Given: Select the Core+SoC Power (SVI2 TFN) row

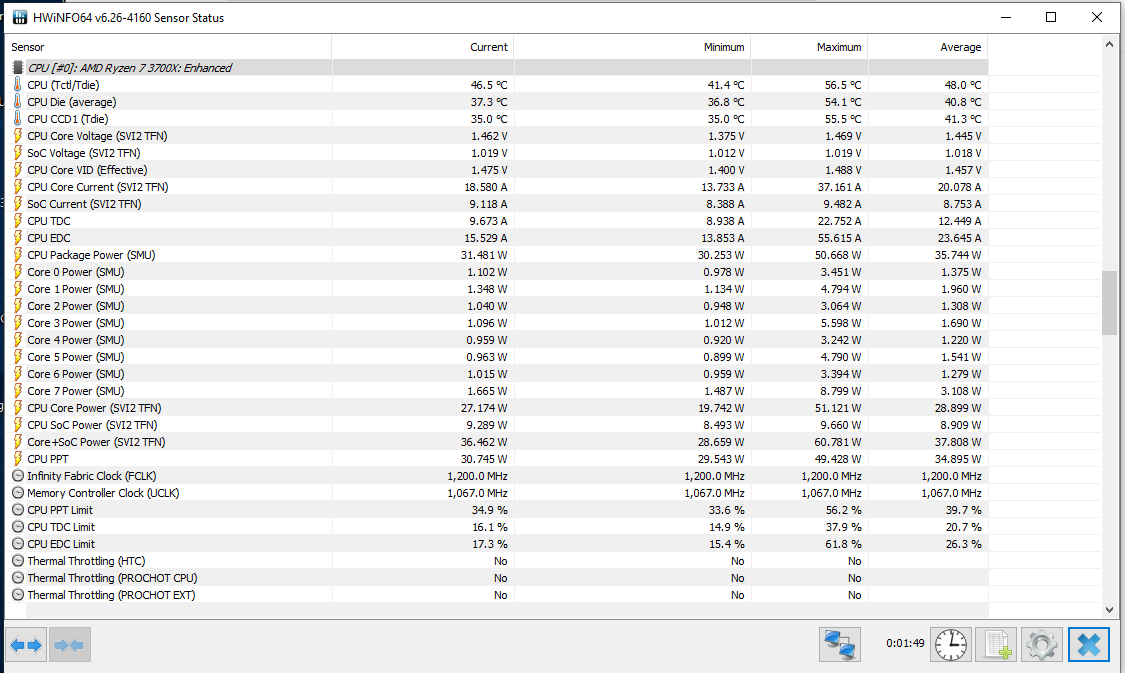Looking at the screenshot, I should pos(497,442).
